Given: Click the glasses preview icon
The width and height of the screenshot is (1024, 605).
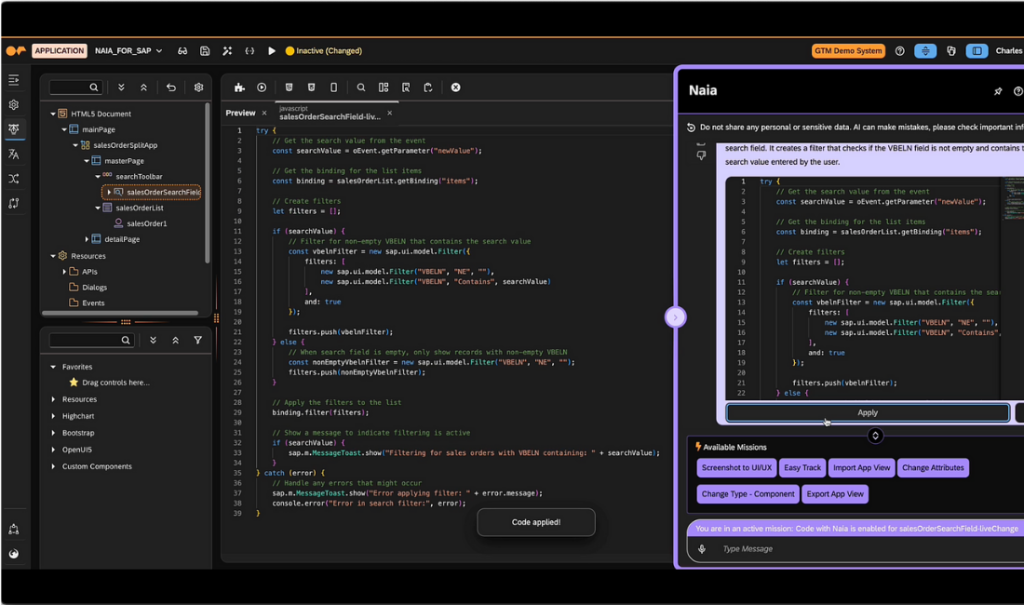Looking at the screenshot, I should pyautogui.click(x=182, y=51).
